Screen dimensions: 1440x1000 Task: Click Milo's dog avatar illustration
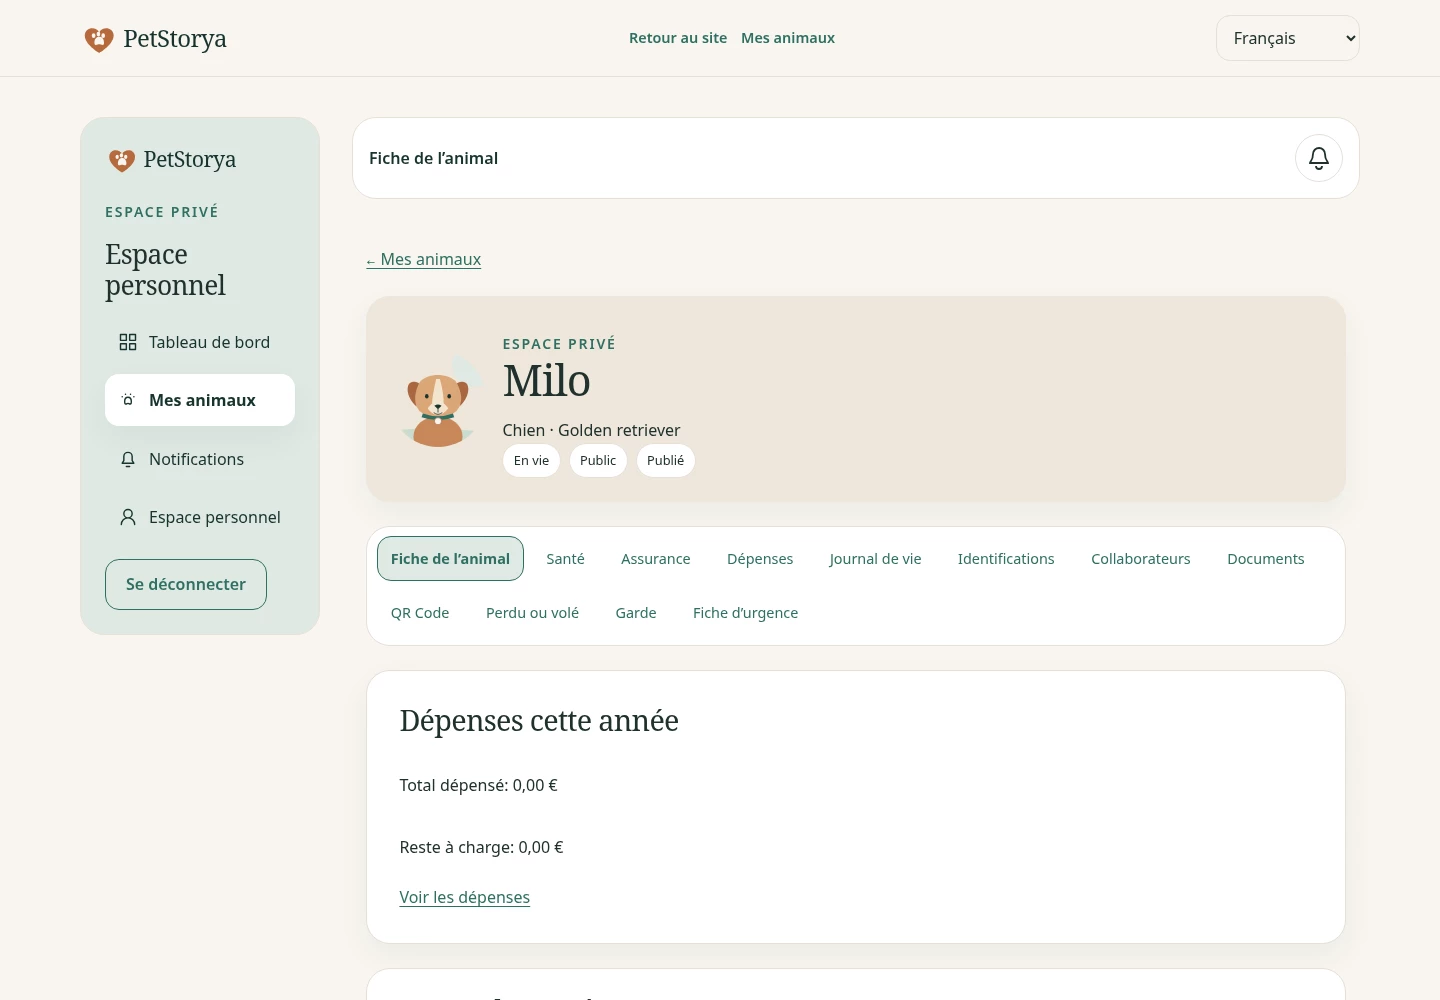tap(438, 402)
